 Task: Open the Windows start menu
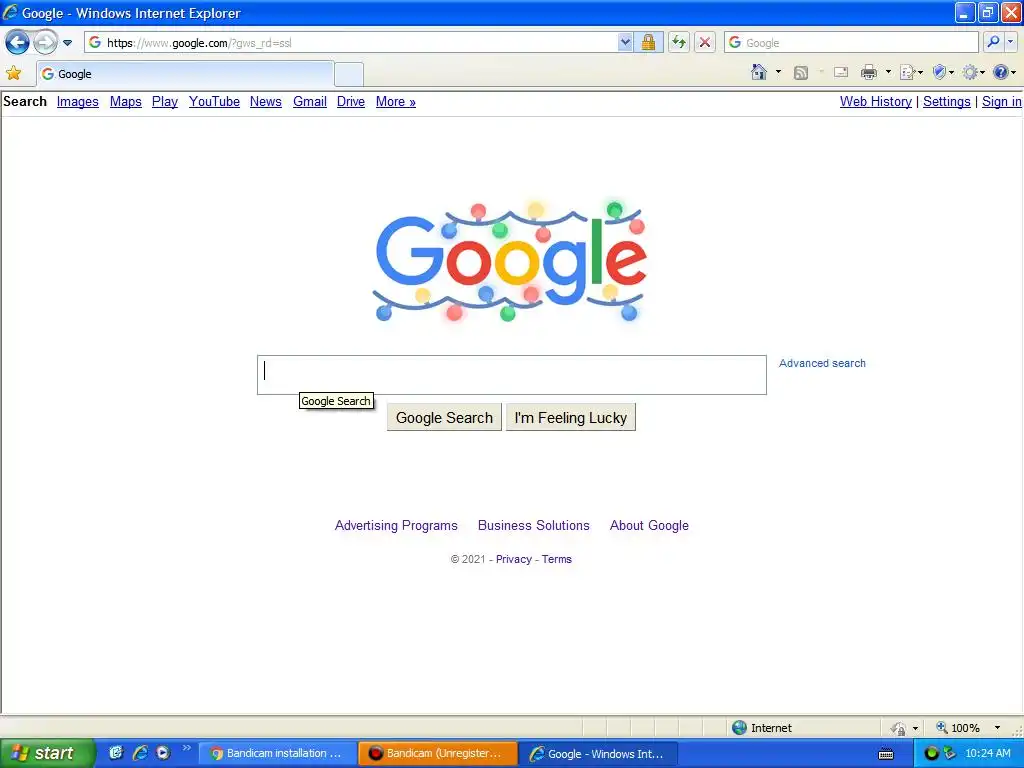point(47,754)
